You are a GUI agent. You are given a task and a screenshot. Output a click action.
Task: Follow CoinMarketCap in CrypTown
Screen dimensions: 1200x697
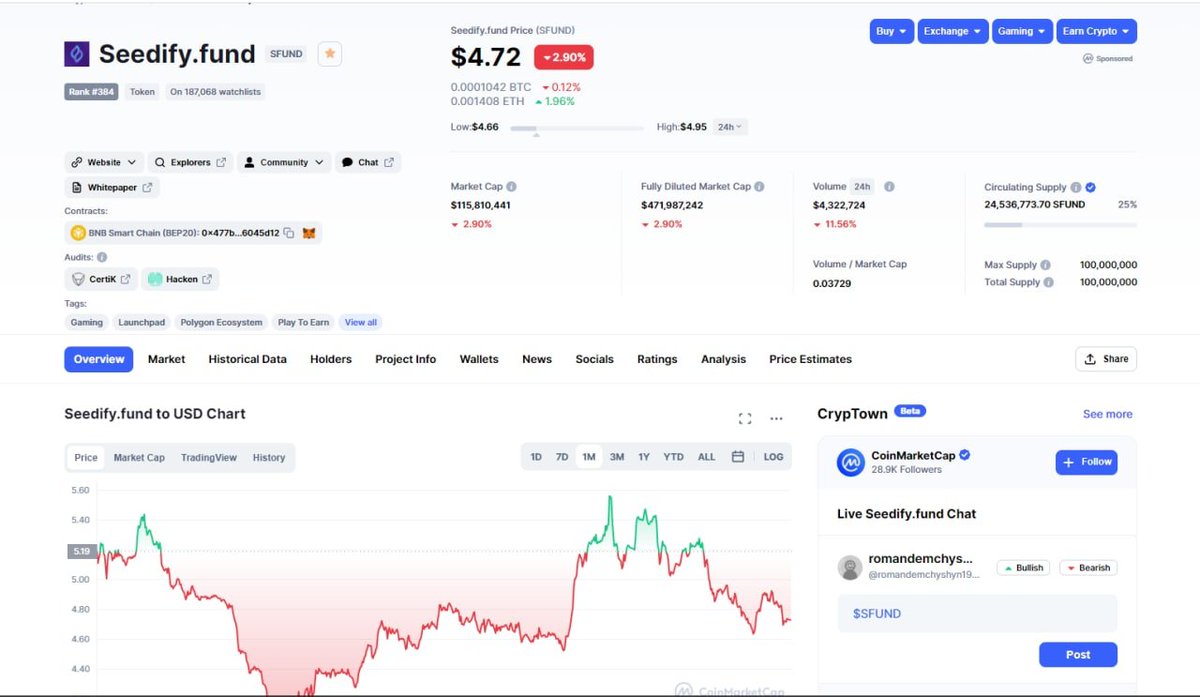tap(1086, 462)
